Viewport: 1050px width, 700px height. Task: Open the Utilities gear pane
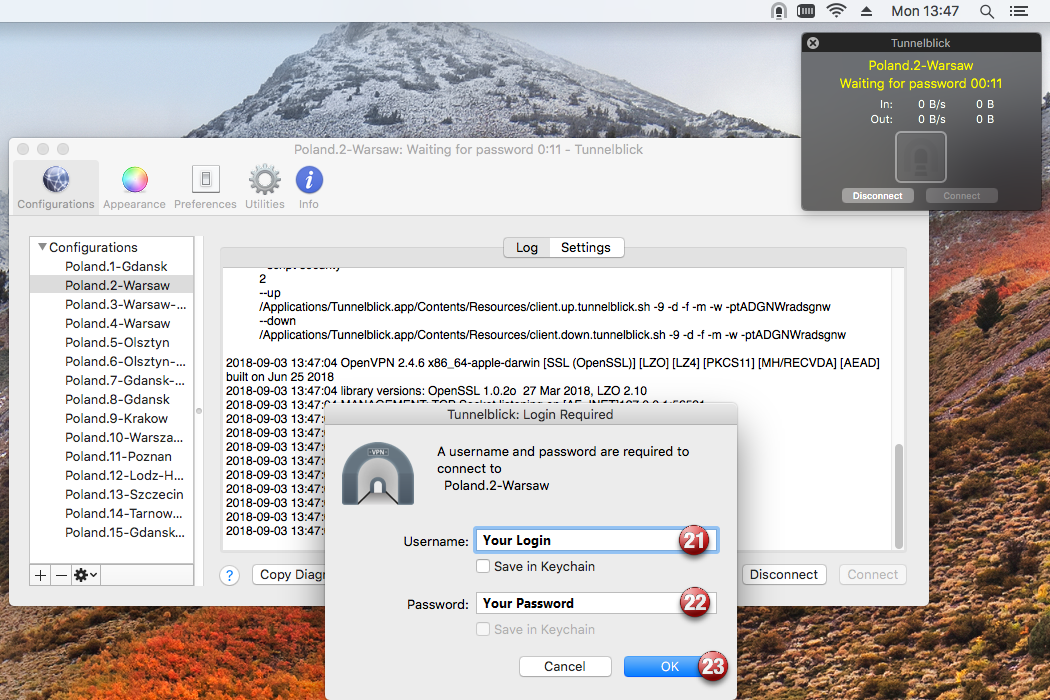coord(265,188)
